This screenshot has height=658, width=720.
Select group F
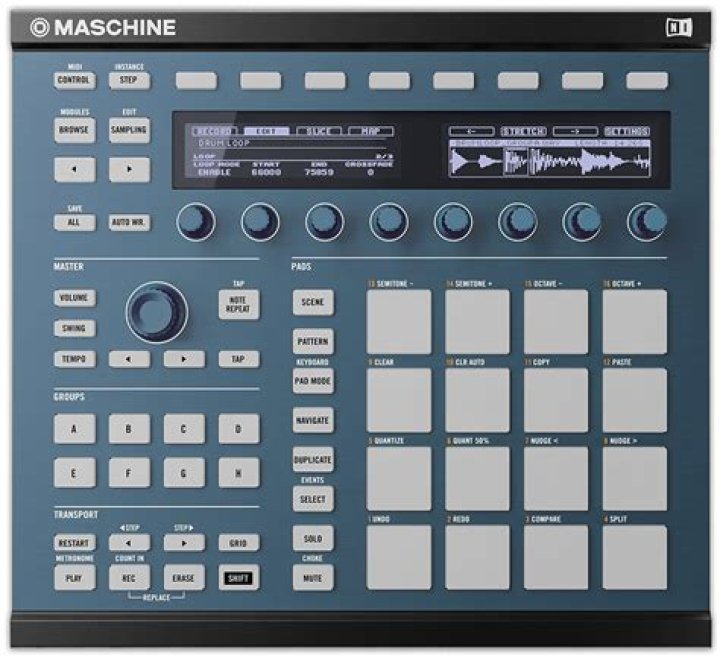tap(129, 472)
